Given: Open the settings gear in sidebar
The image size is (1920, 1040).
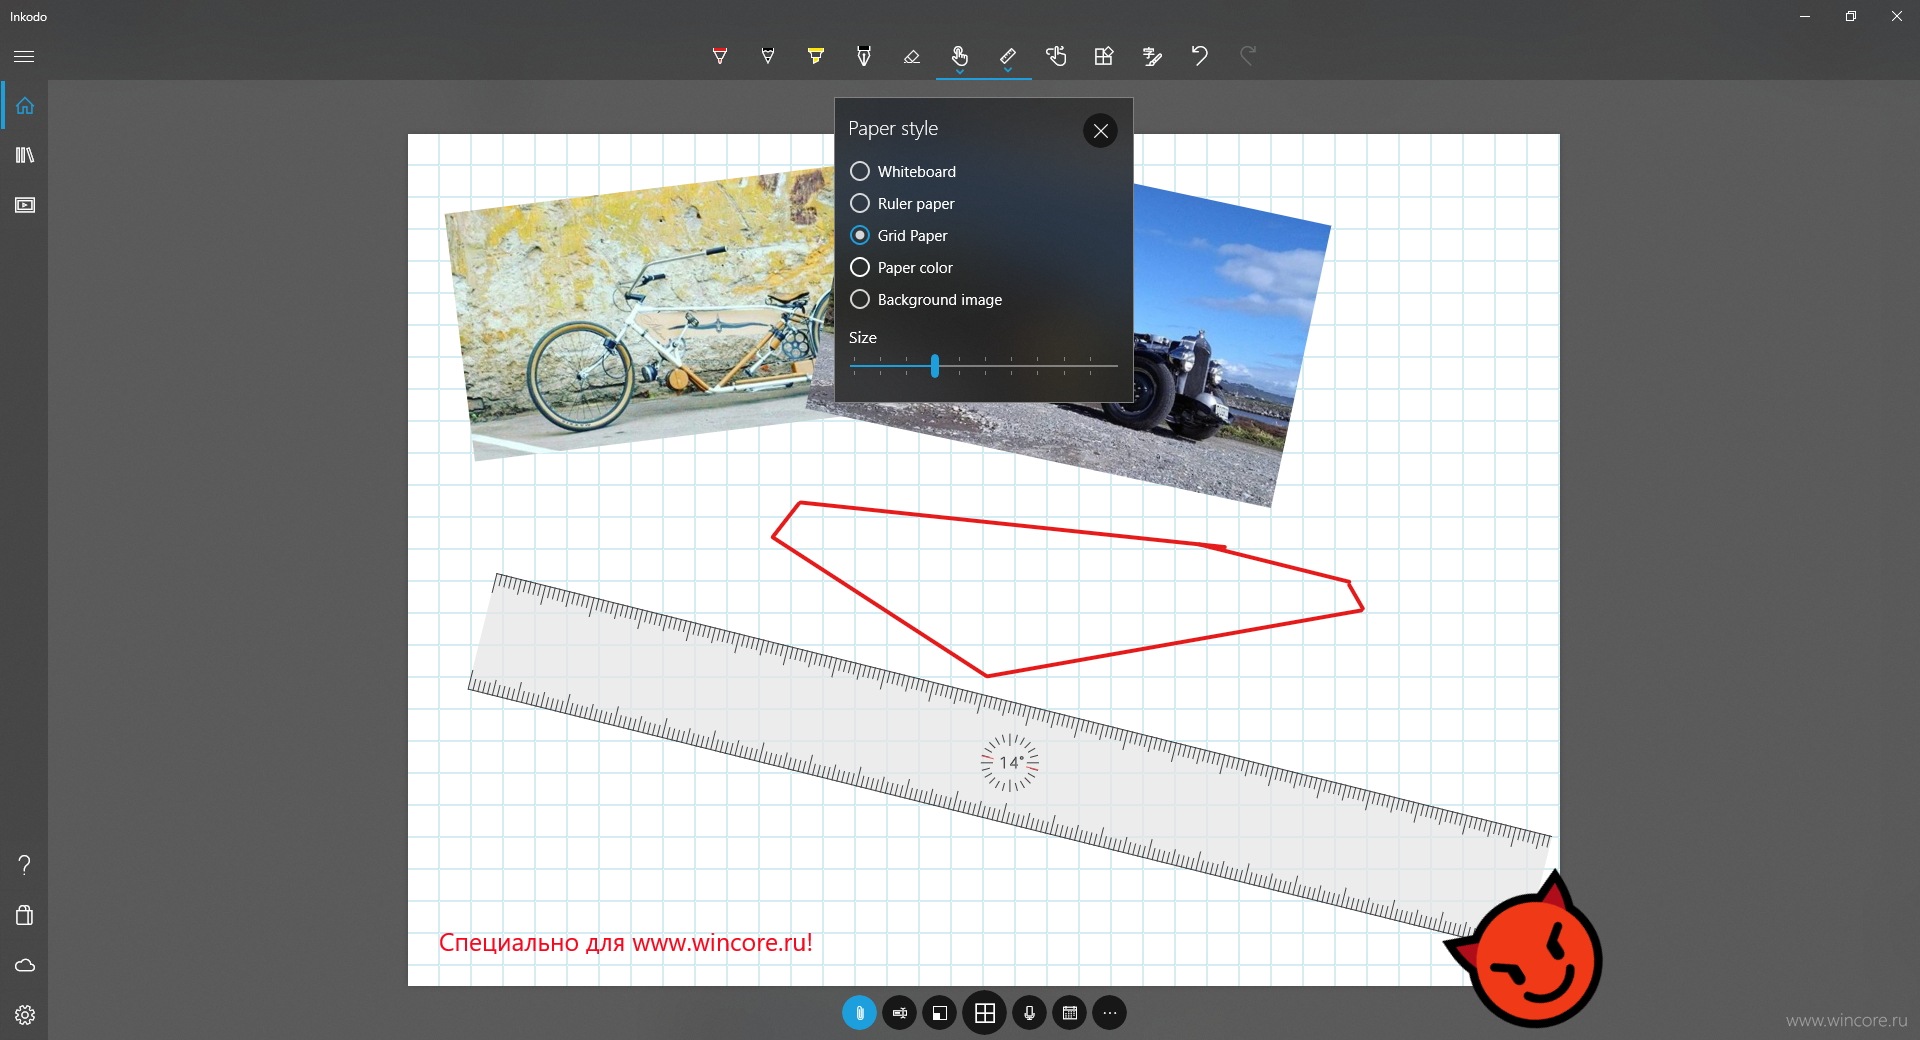Looking at the screenshot, I should (x=25, y=1015).
